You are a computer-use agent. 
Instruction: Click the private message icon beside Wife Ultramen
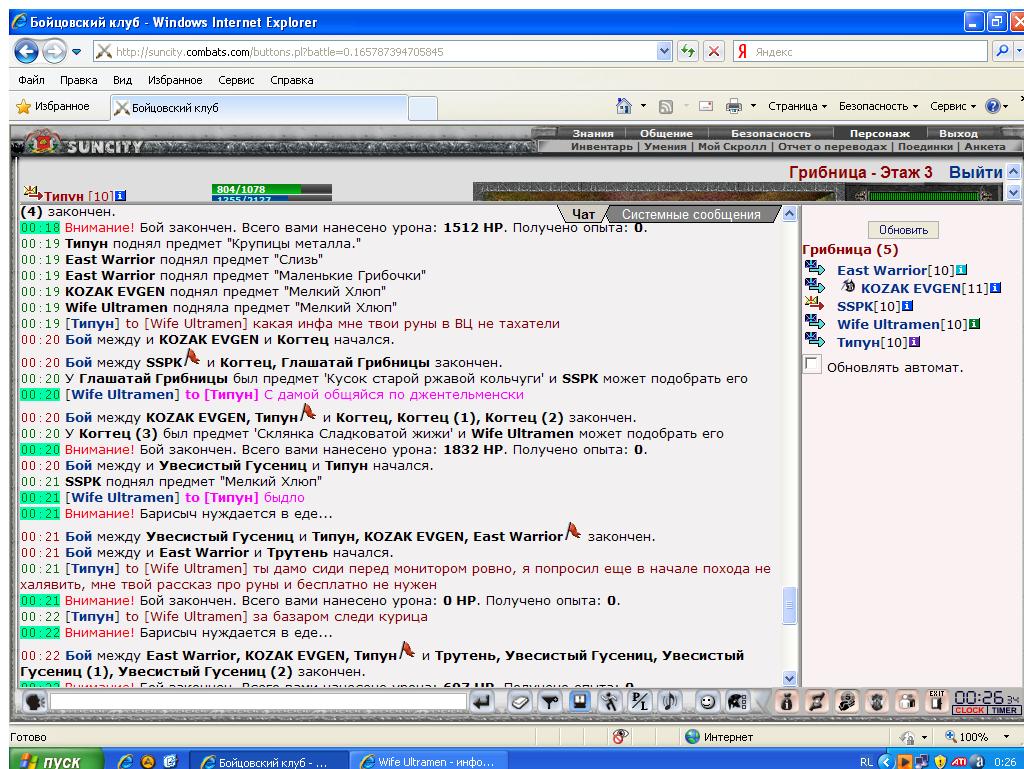[814, 321]
